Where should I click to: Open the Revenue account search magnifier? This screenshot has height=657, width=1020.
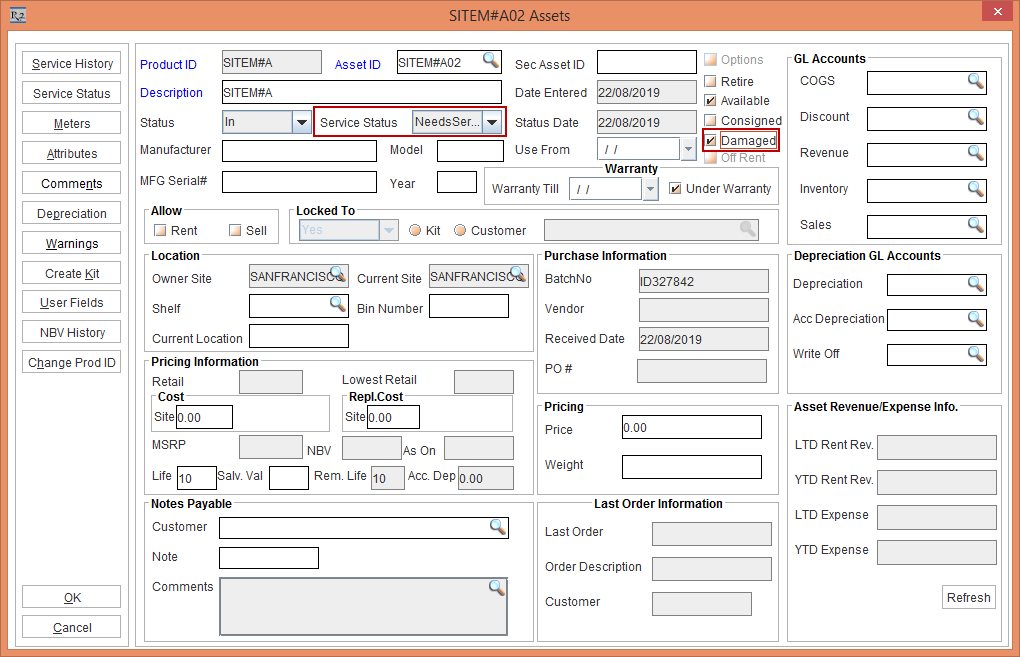[975, 154]
